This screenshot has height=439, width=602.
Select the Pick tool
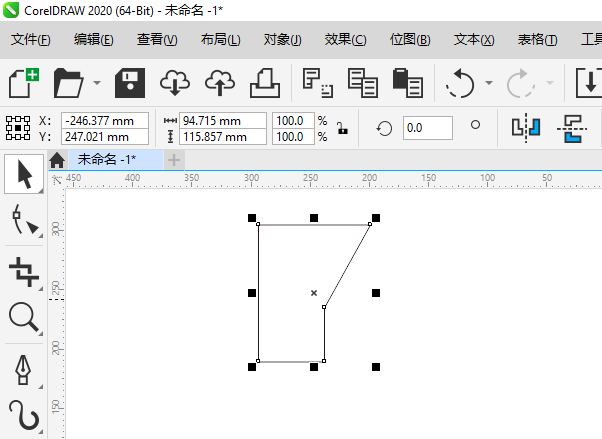(24, 174)
